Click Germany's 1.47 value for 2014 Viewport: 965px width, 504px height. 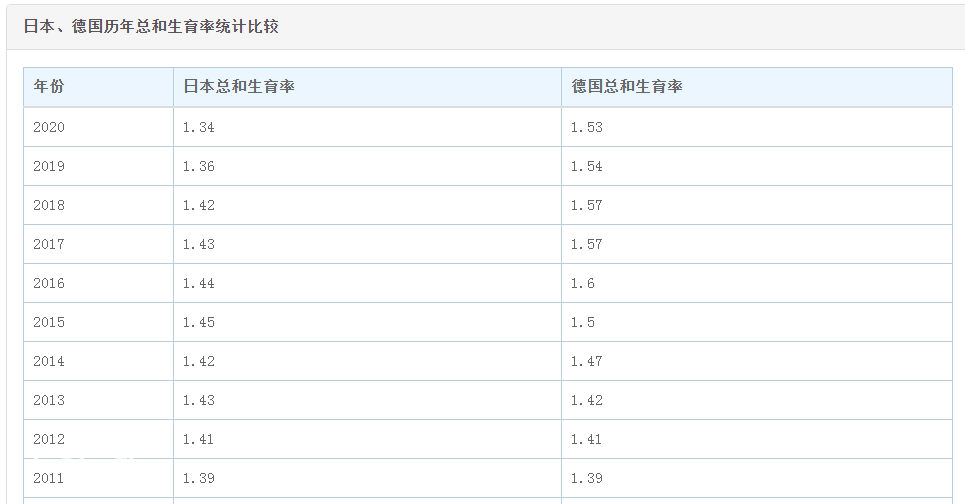click(x=587, y=361)
